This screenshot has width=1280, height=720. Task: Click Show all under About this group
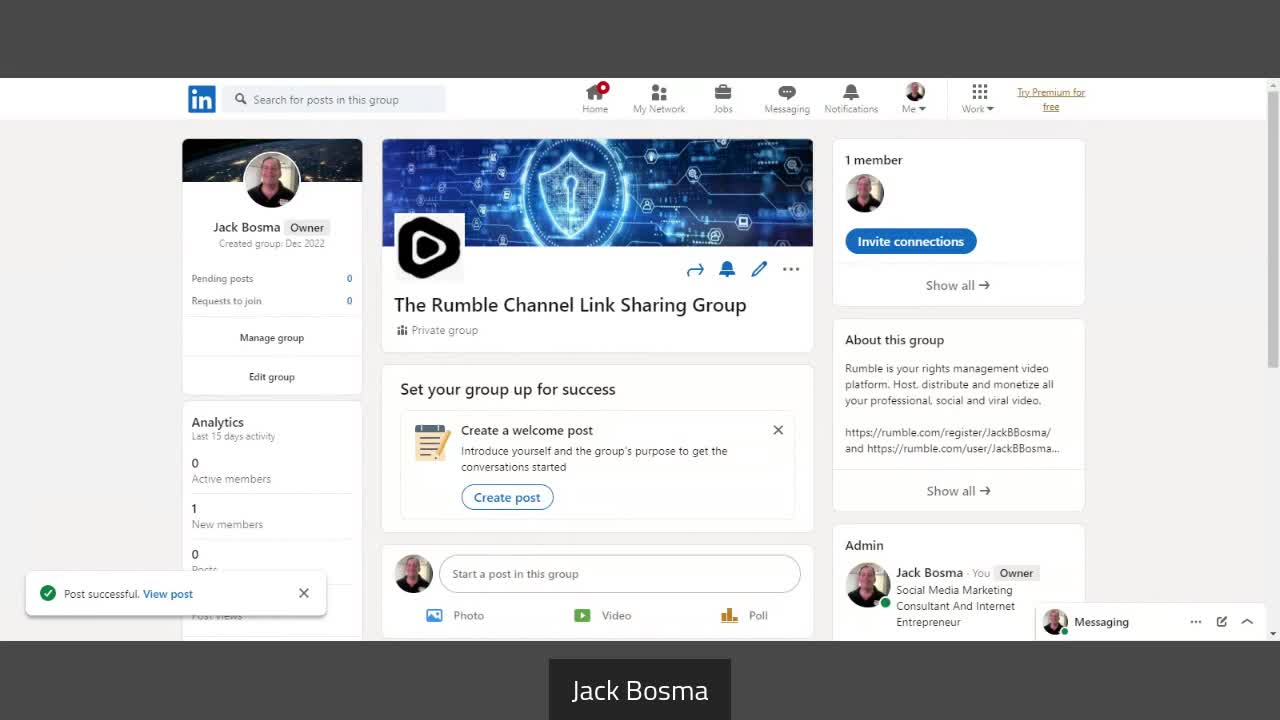(958, 491)
